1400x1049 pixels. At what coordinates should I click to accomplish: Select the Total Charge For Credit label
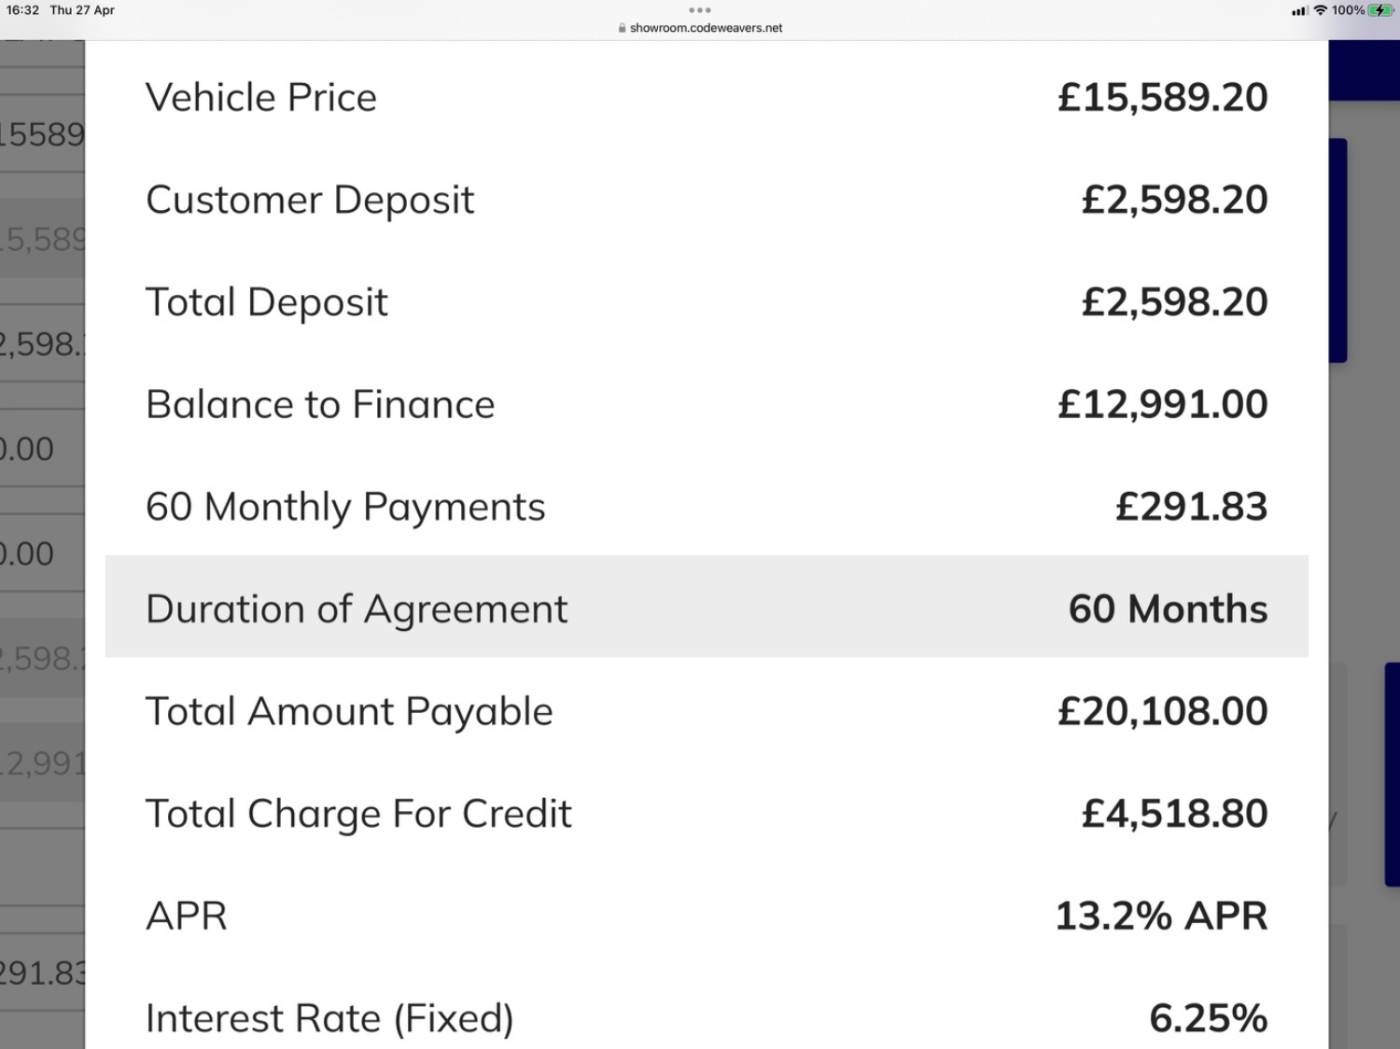coord(358,814)
